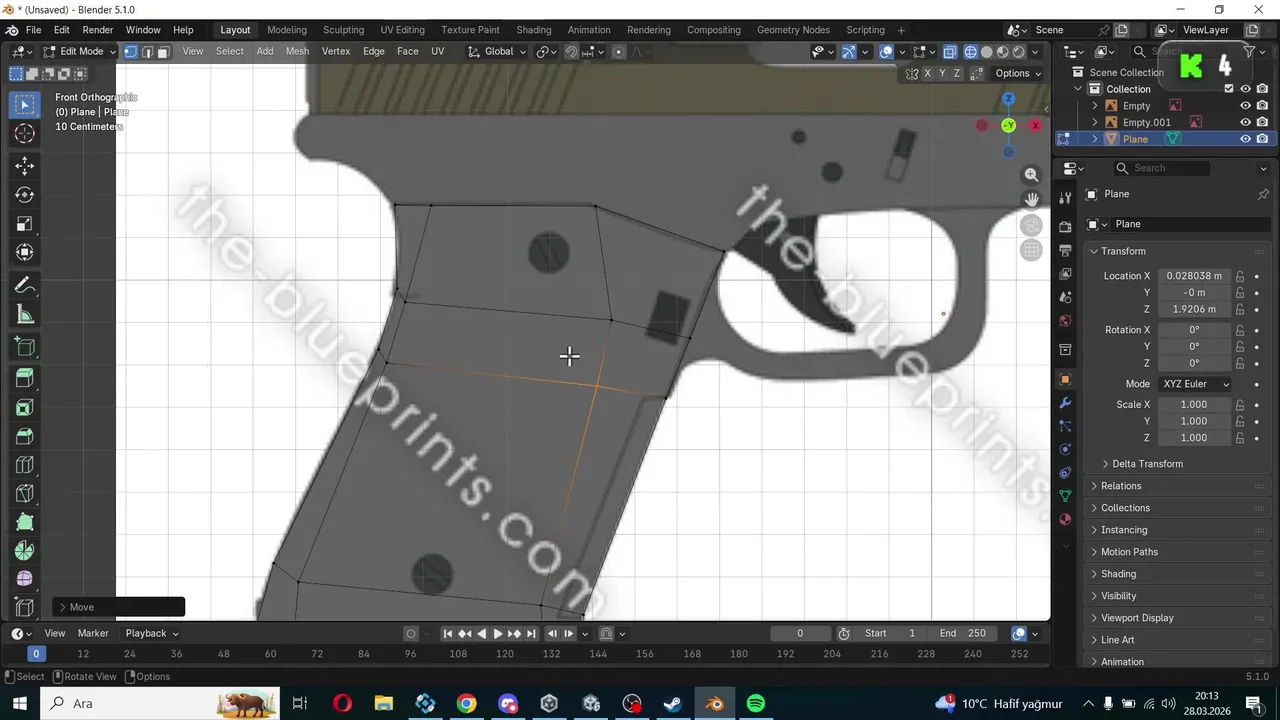Open the Modifiers wrench properties tab

(x=1065, y=403)
